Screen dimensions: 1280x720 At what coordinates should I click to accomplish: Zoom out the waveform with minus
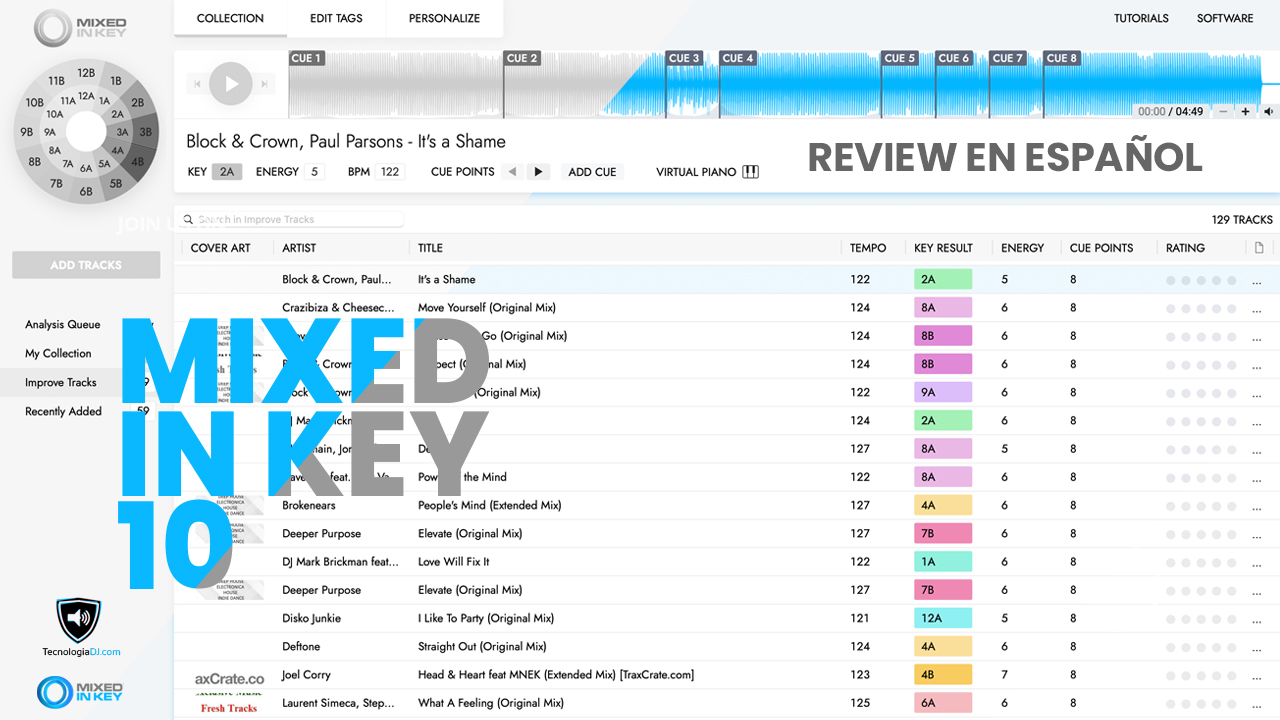click(x=1223, y=112)
